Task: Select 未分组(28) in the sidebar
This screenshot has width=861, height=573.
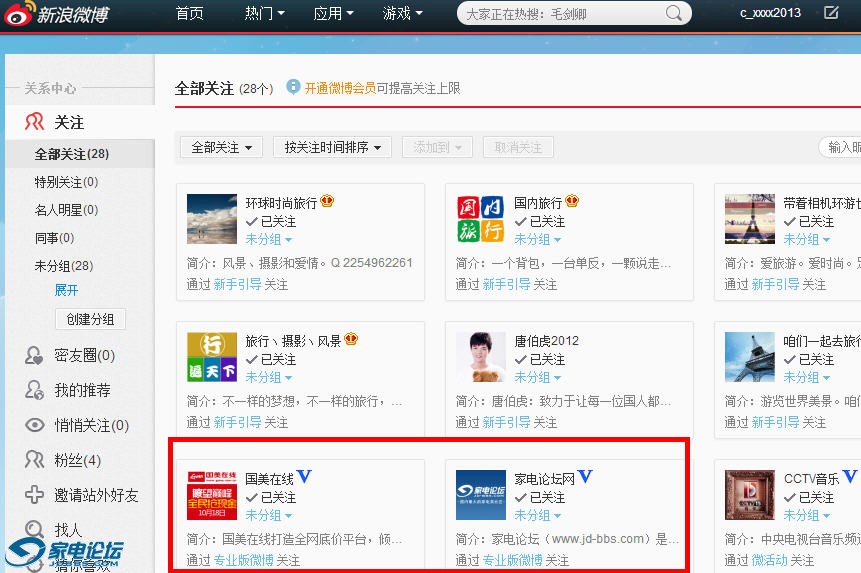Action: pos(64,266)
